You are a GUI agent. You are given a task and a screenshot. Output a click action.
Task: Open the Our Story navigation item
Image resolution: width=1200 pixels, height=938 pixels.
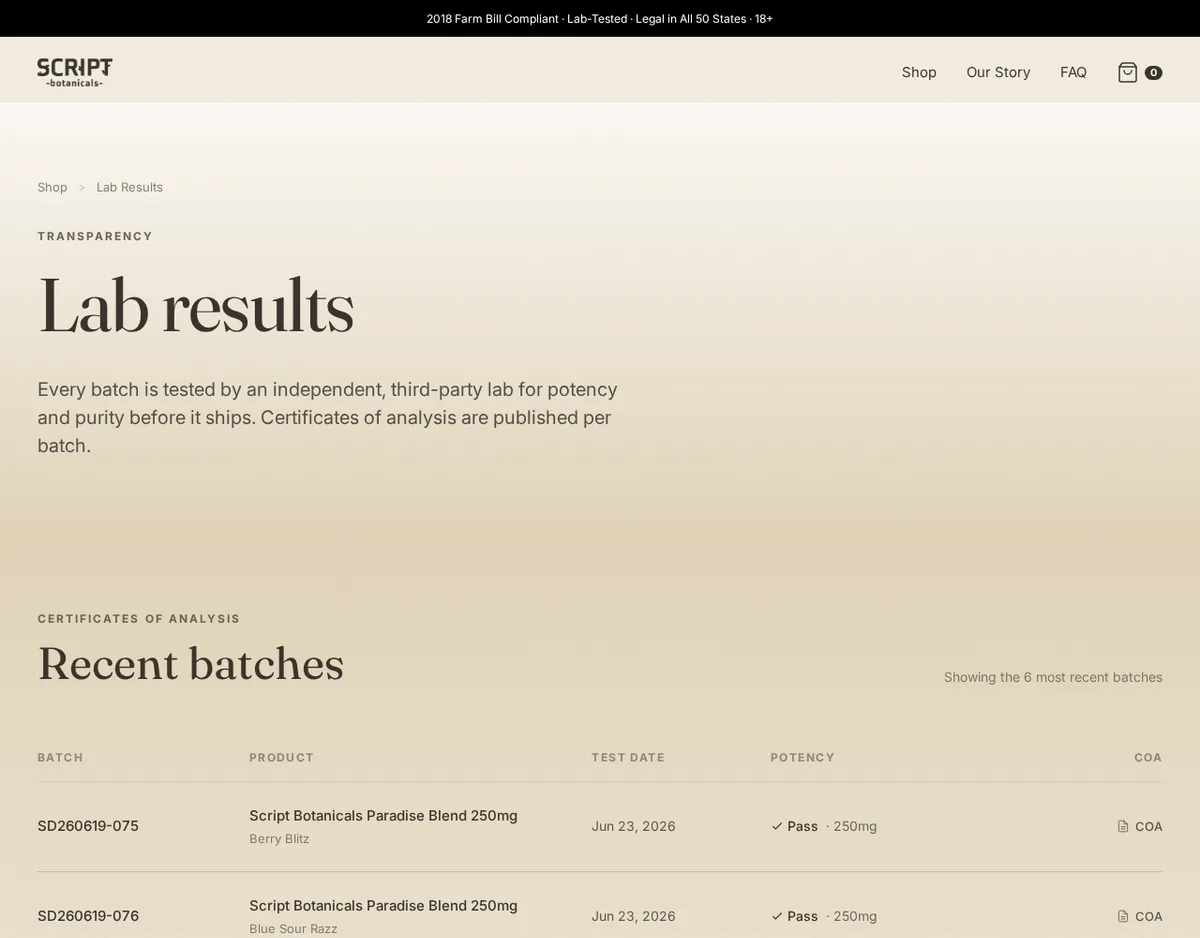tap(998, 72)
